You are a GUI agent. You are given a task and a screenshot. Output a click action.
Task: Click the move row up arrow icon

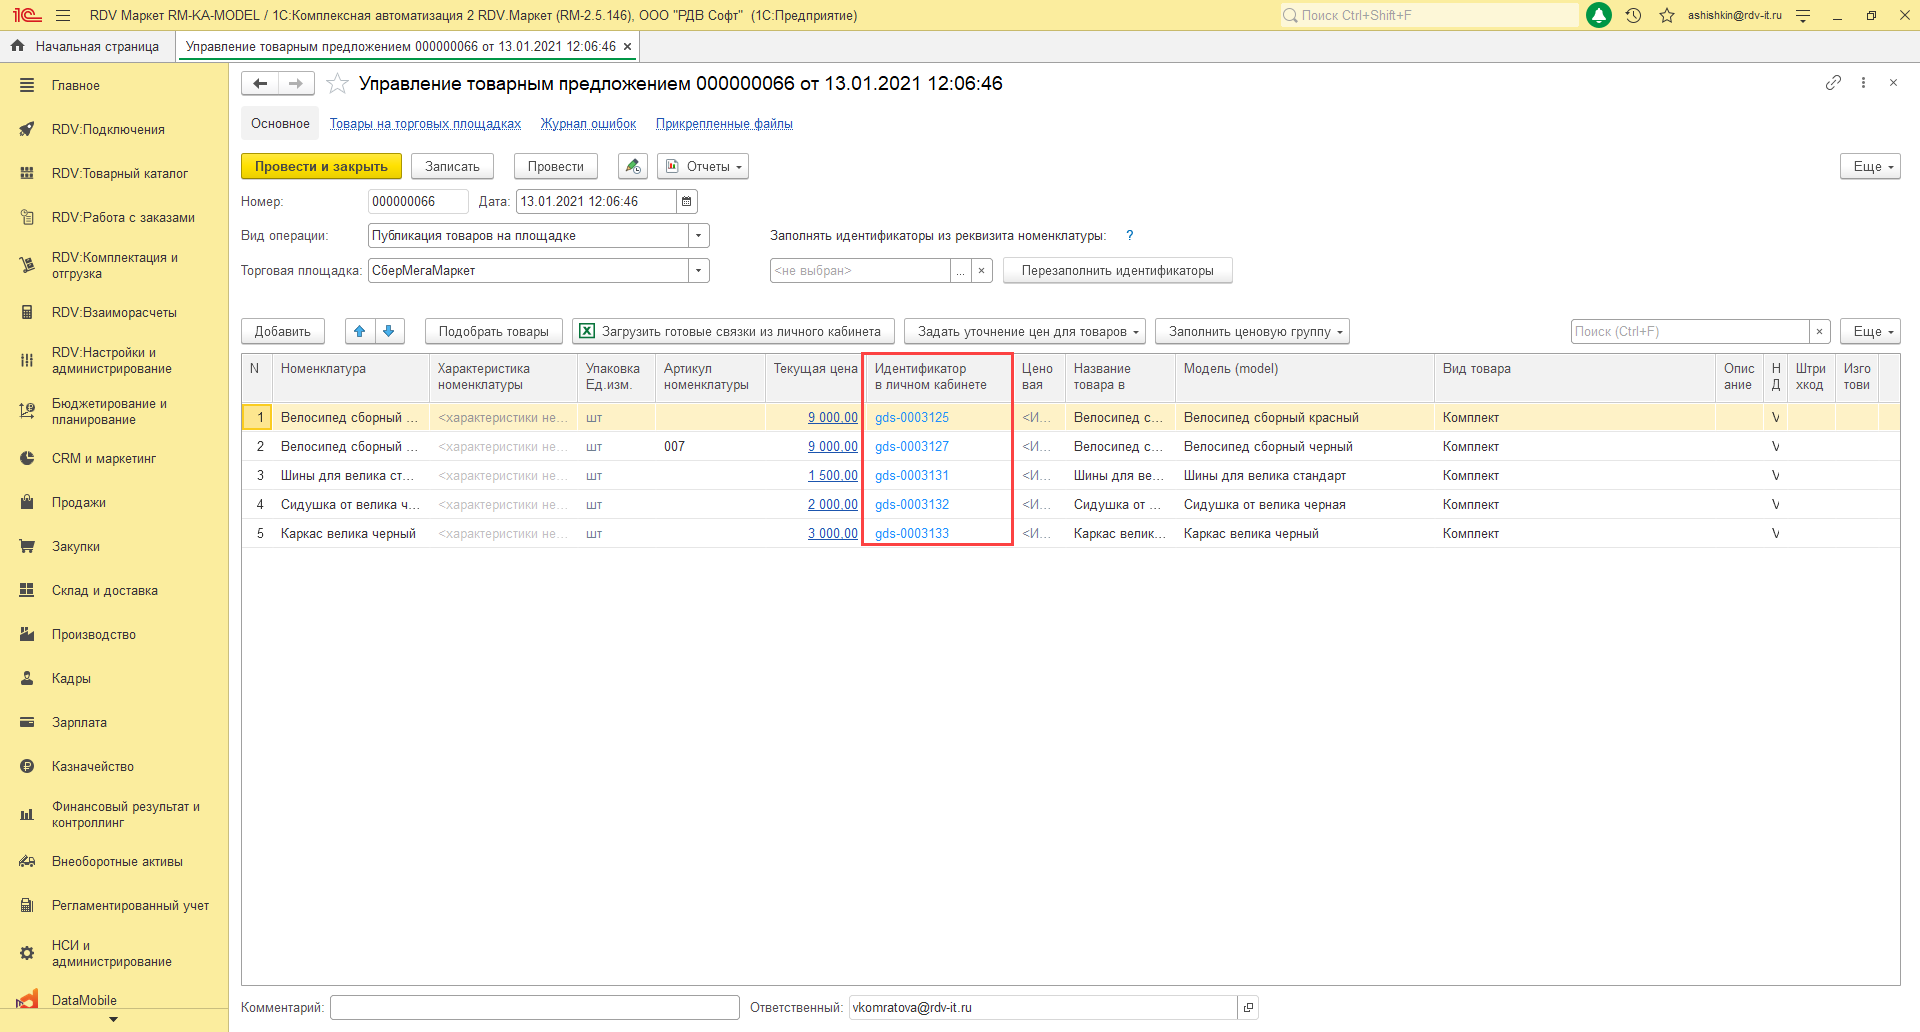click(x=360, y=331)
